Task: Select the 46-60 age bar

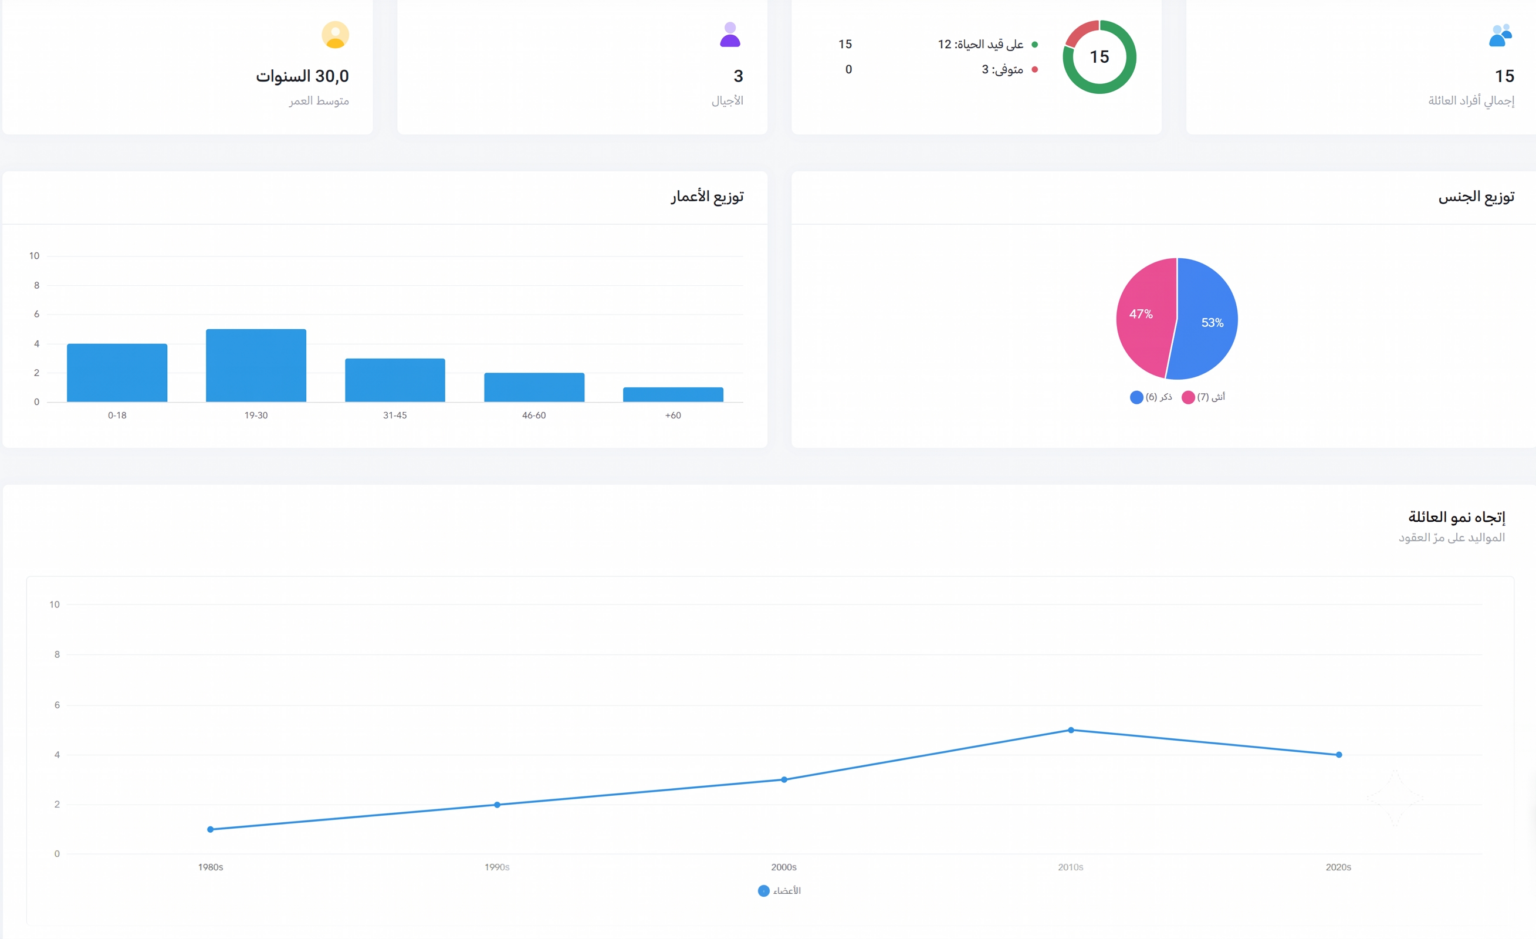Action: pyautogui.click(x=534, y=387)
